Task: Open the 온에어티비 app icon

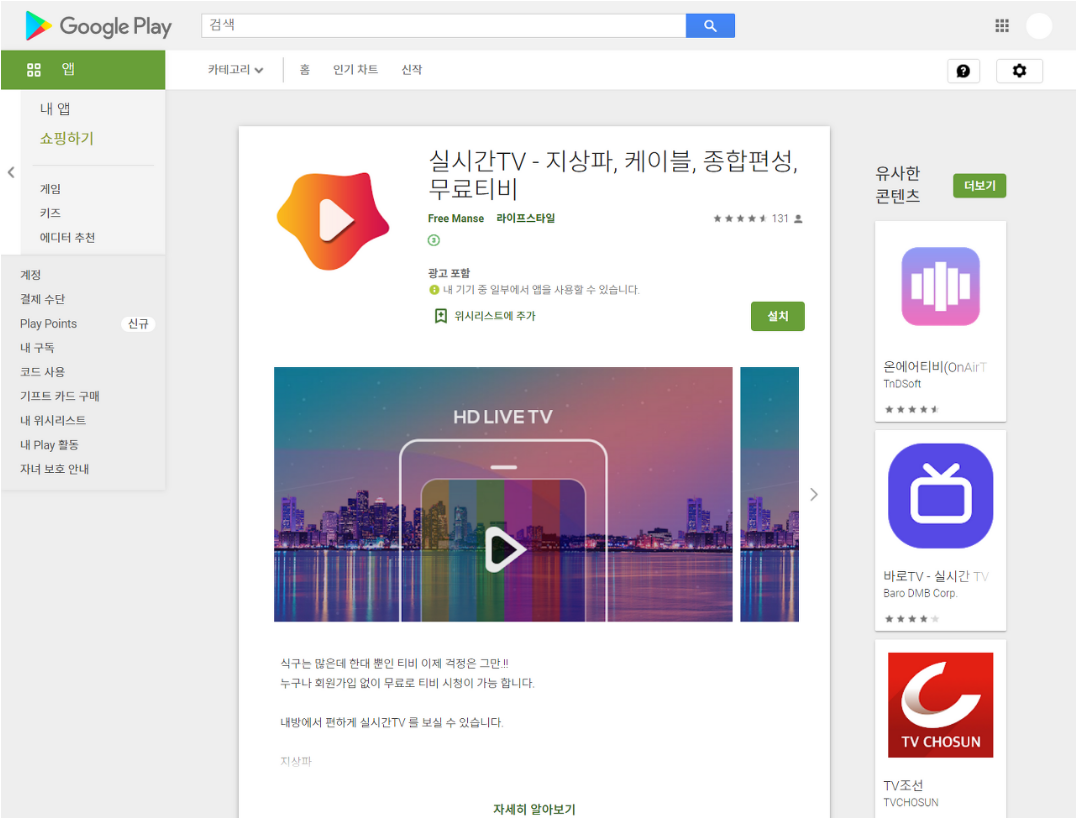Action: tap(940, 286)
